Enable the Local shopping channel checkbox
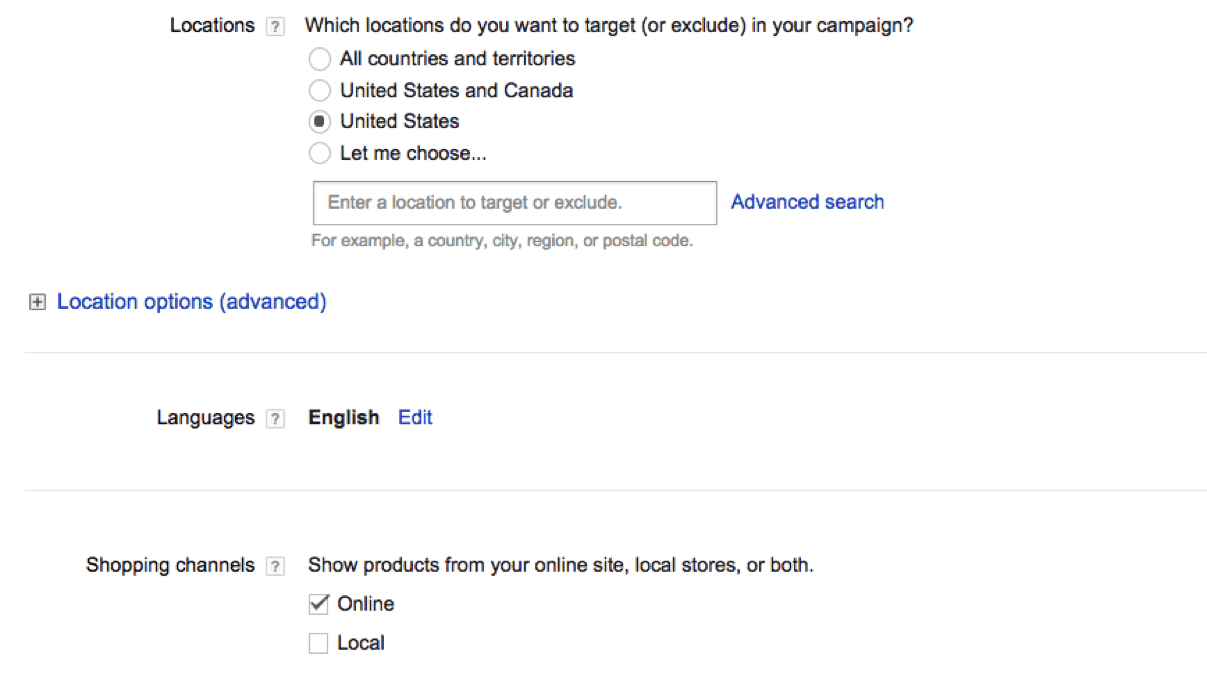The height and width of the screenshot is (678, 1207). [x=319, y=644]
